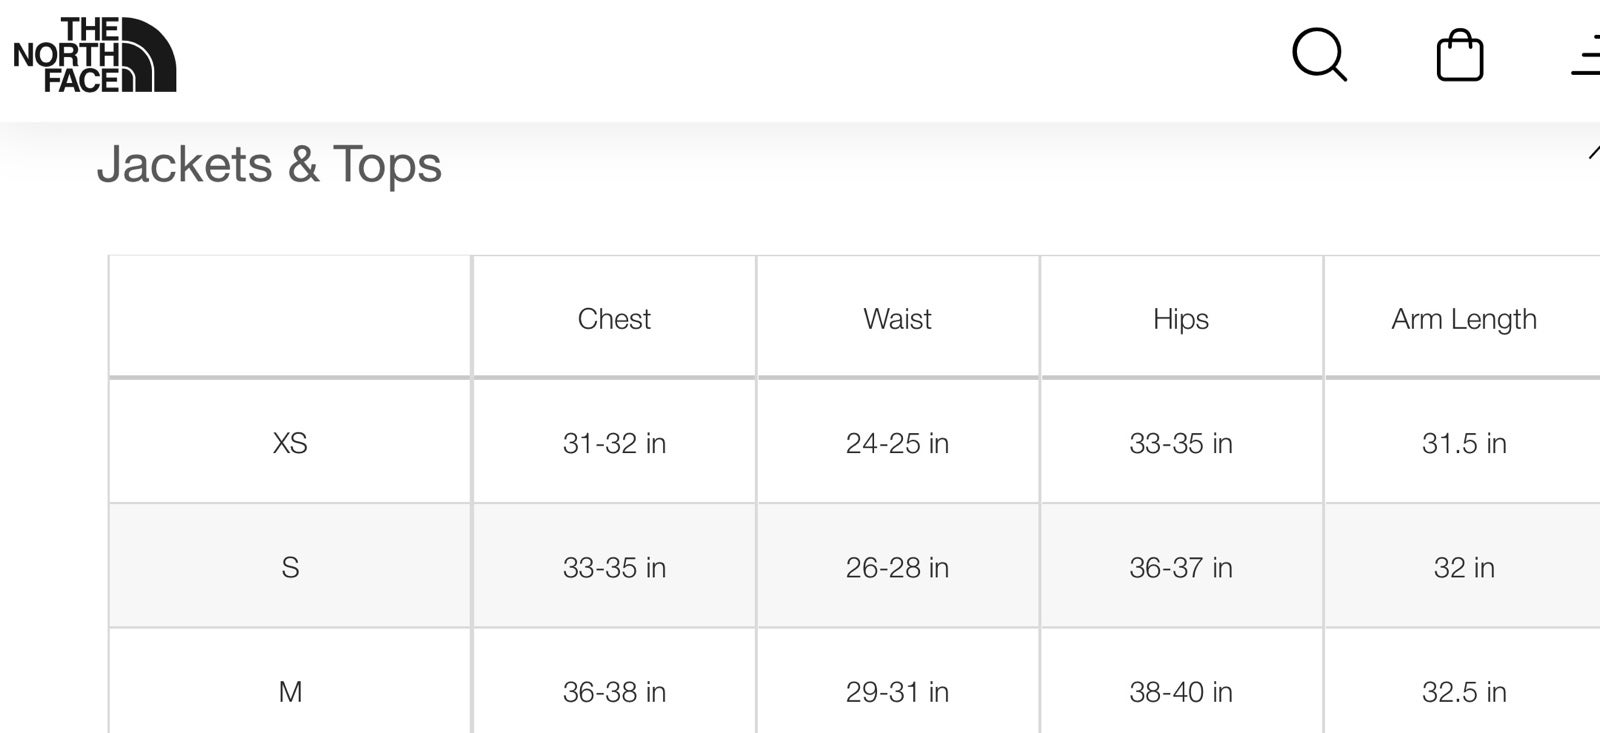
Task: Click the XS arm length 31.5 in
Action: point(1464,443)
